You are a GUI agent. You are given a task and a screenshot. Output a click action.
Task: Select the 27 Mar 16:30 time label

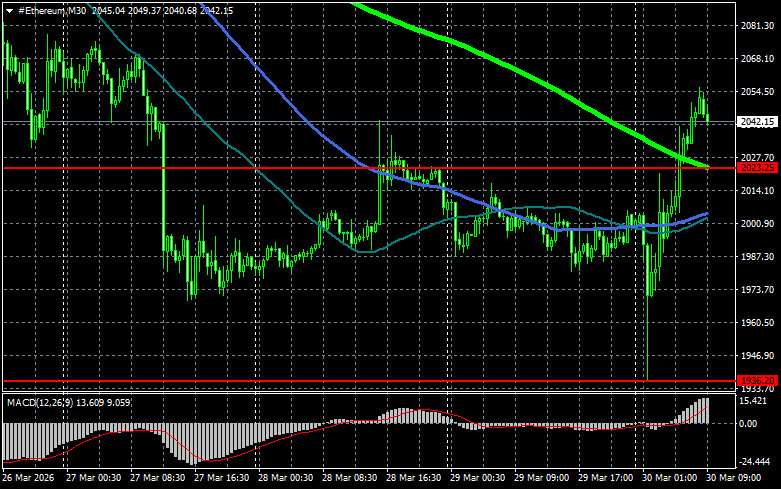pyautogui.click(x=222, y=478)
